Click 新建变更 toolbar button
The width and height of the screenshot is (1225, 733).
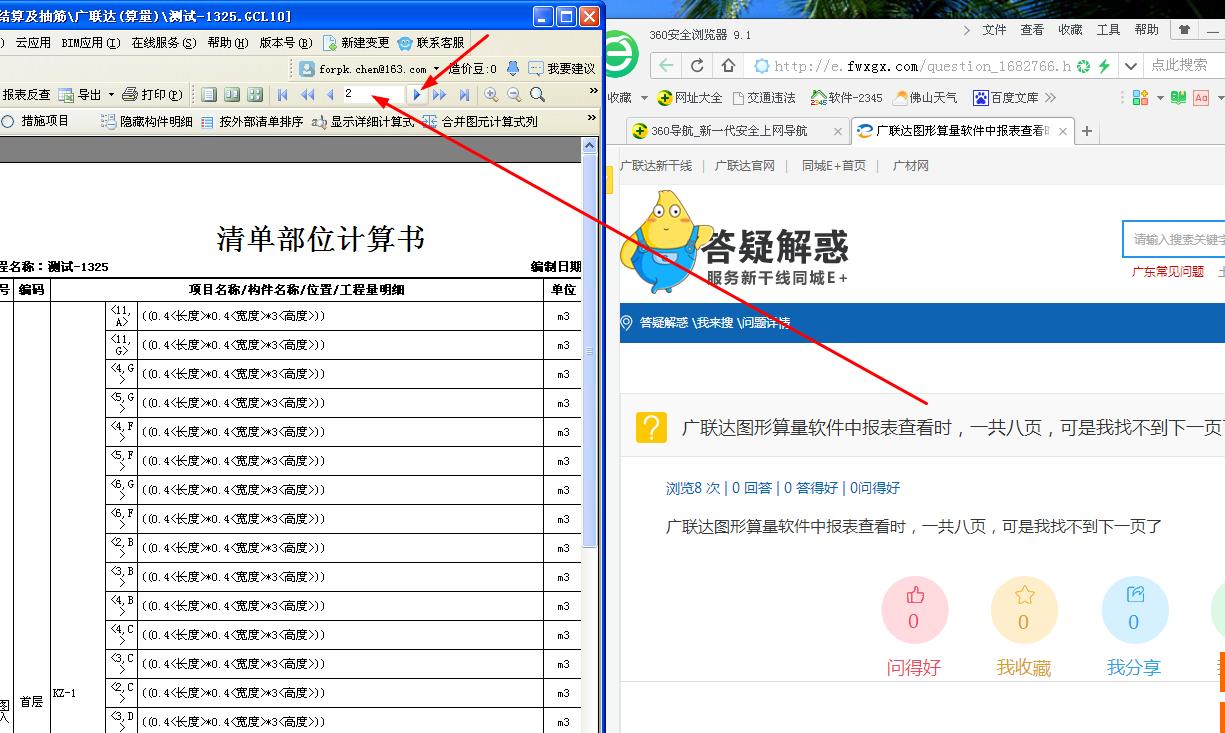tap(355, 43)
